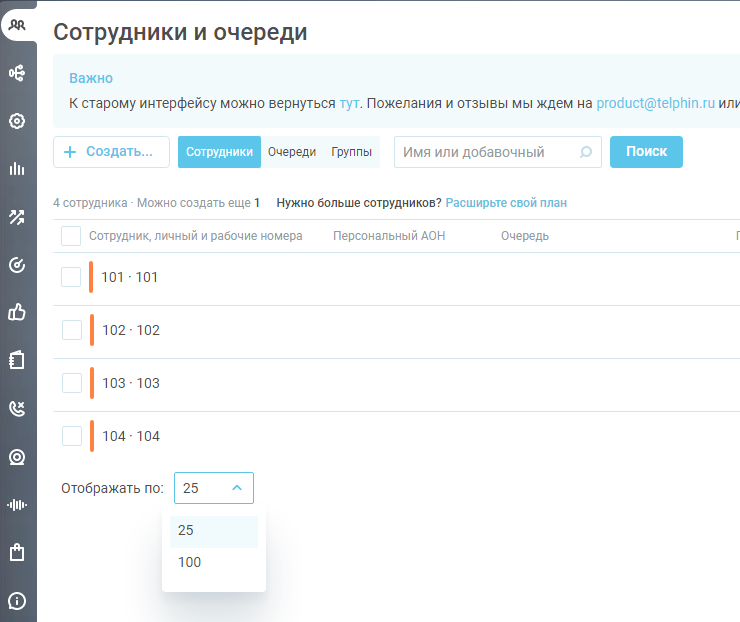Screen dimensions: 740x622
Task: Tick the checkbox for employee 103
Action: pyautogui.click(x=71, y=383)
